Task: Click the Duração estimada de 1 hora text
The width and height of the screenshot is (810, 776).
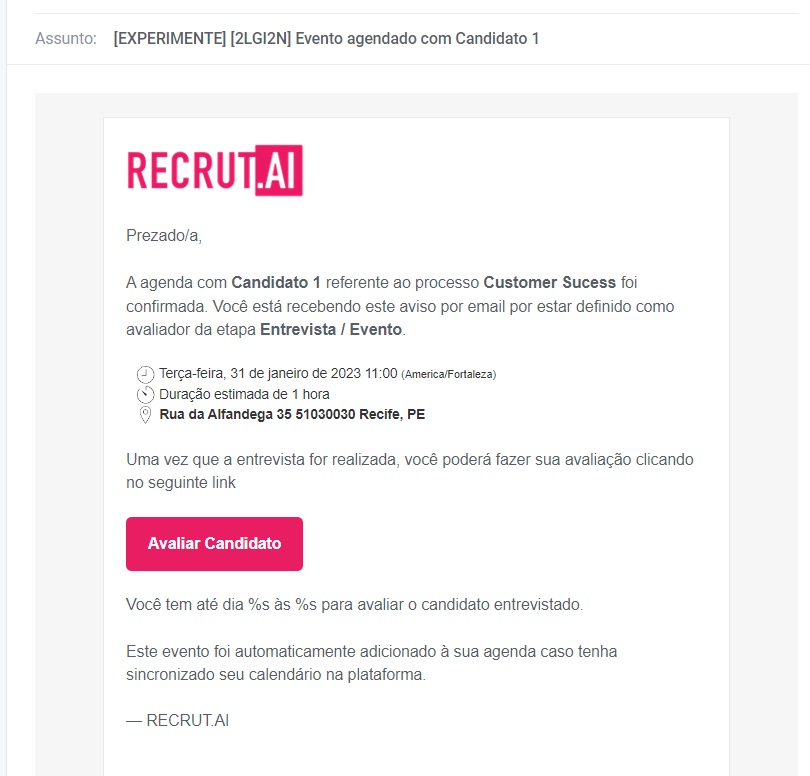Action: coord(244,394)
